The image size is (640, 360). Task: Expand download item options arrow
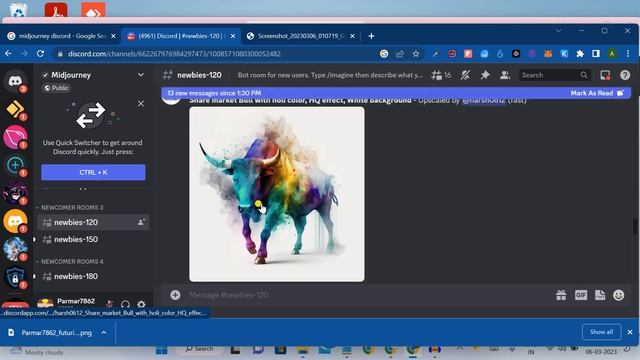[x=104, y=333]
